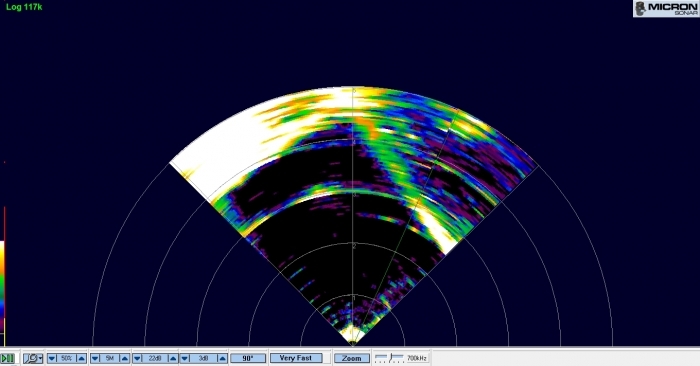Click the 50% value field
Screen dimensions: 700x366
67,358
